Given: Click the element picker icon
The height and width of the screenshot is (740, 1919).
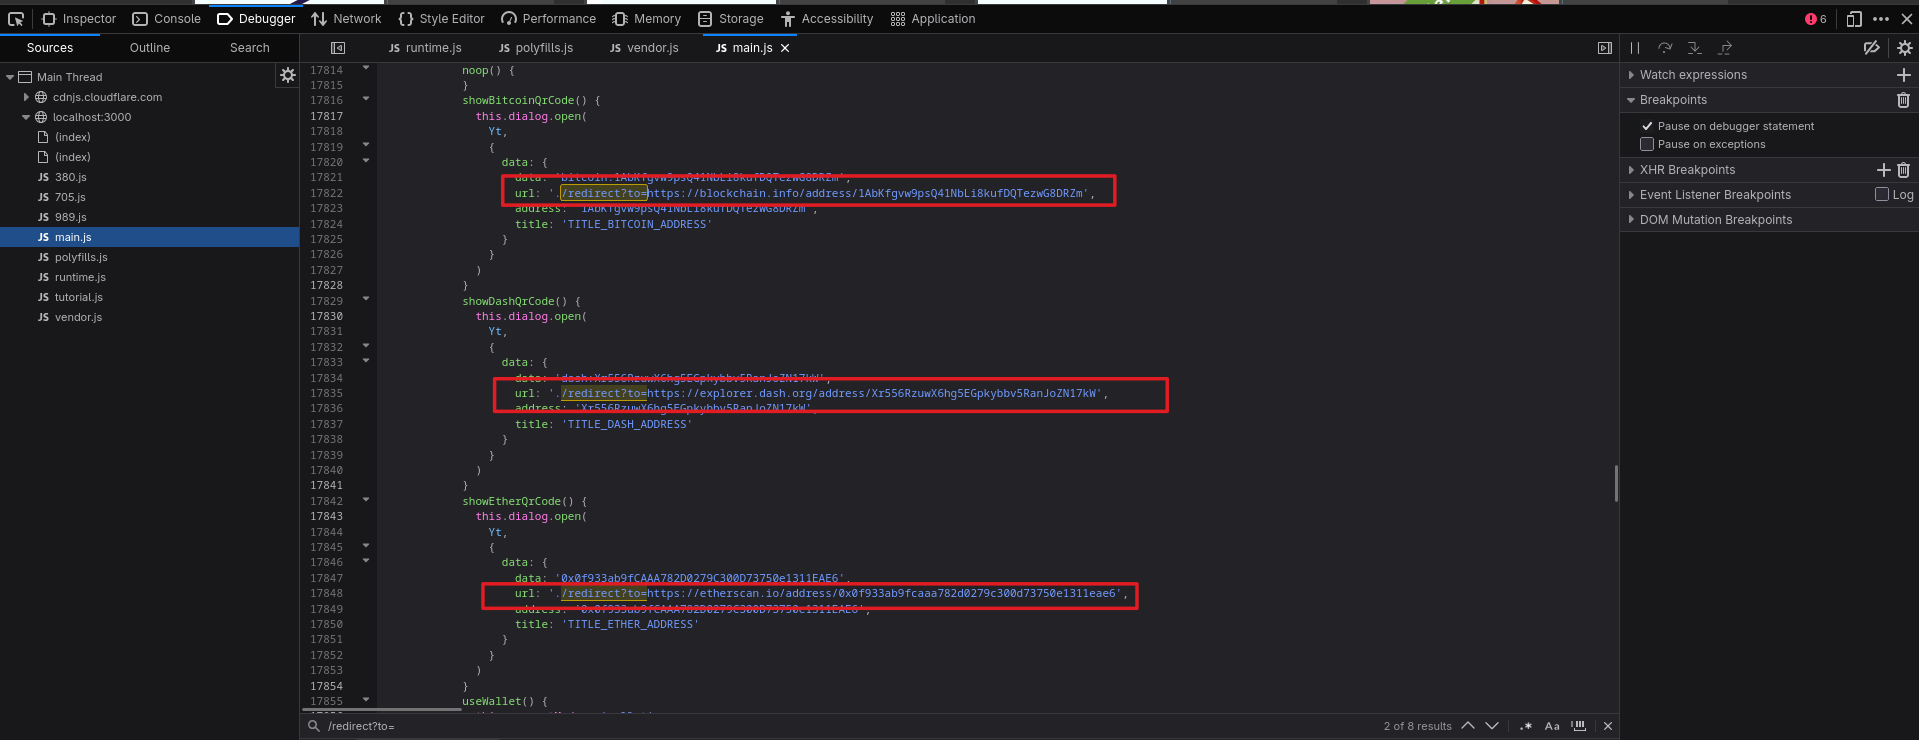Looking at the screenshot, I should pos(16,19).
